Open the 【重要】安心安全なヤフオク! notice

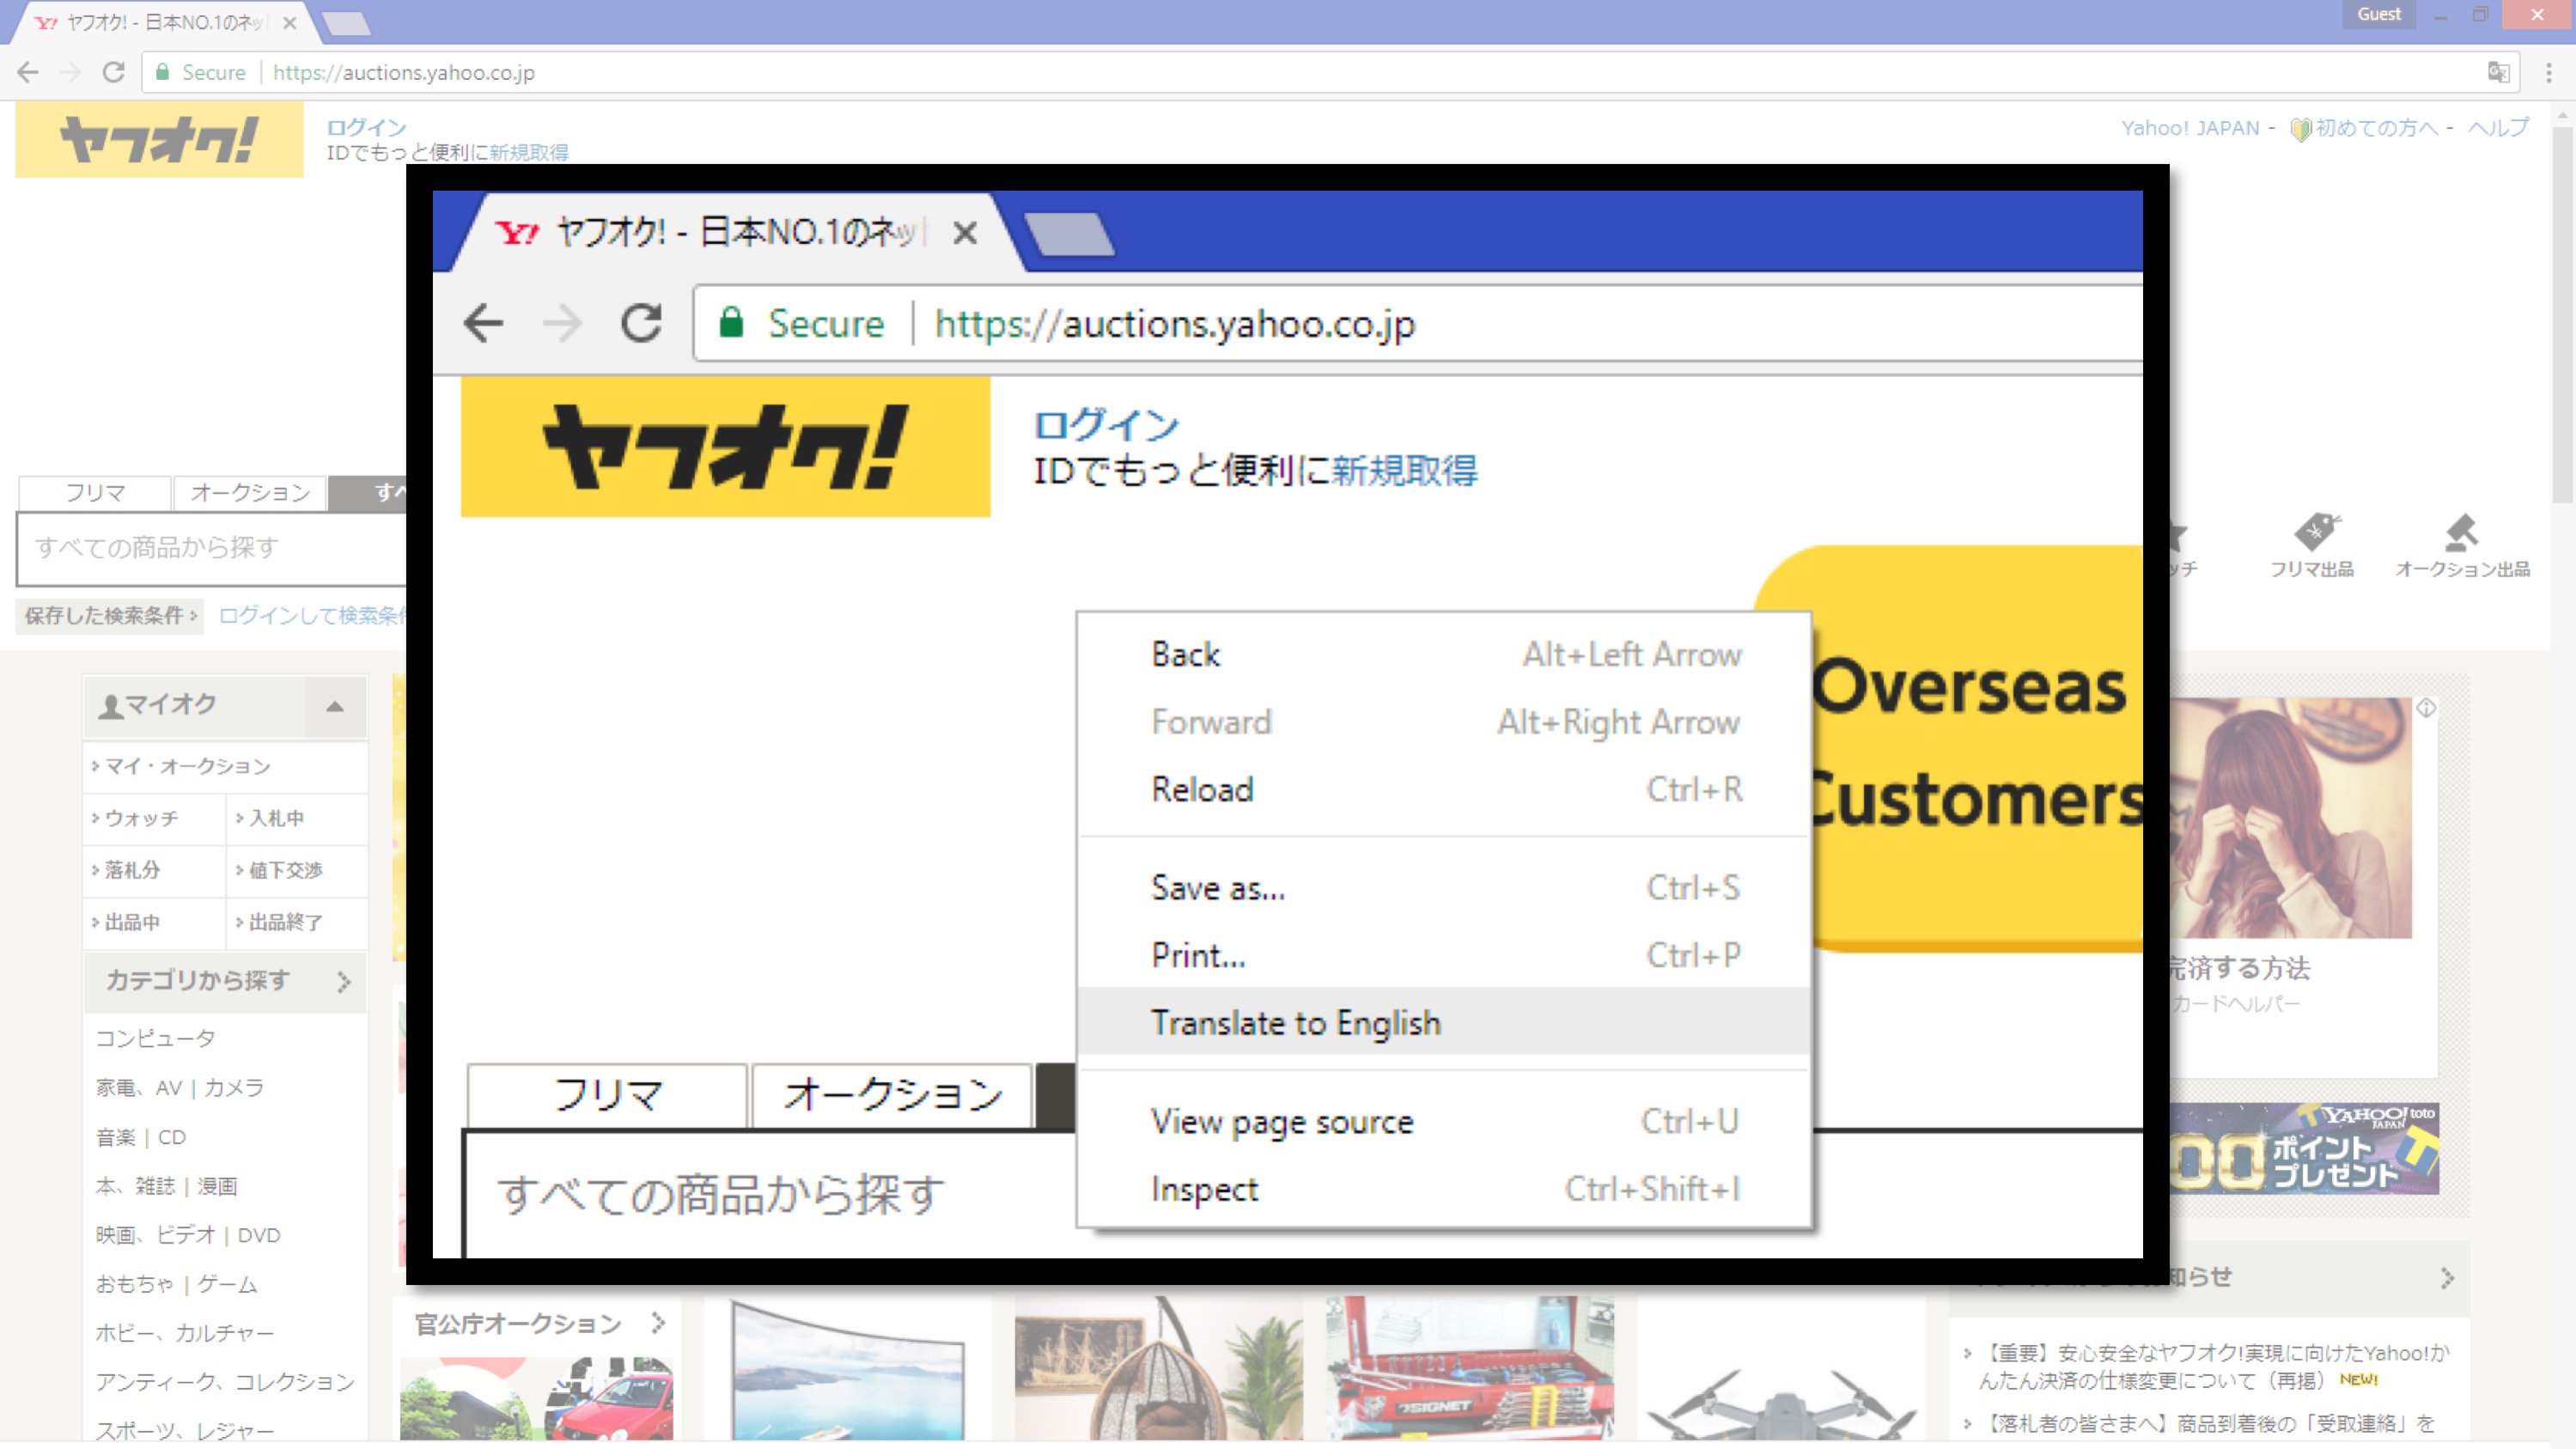tap(2214, 1366)
